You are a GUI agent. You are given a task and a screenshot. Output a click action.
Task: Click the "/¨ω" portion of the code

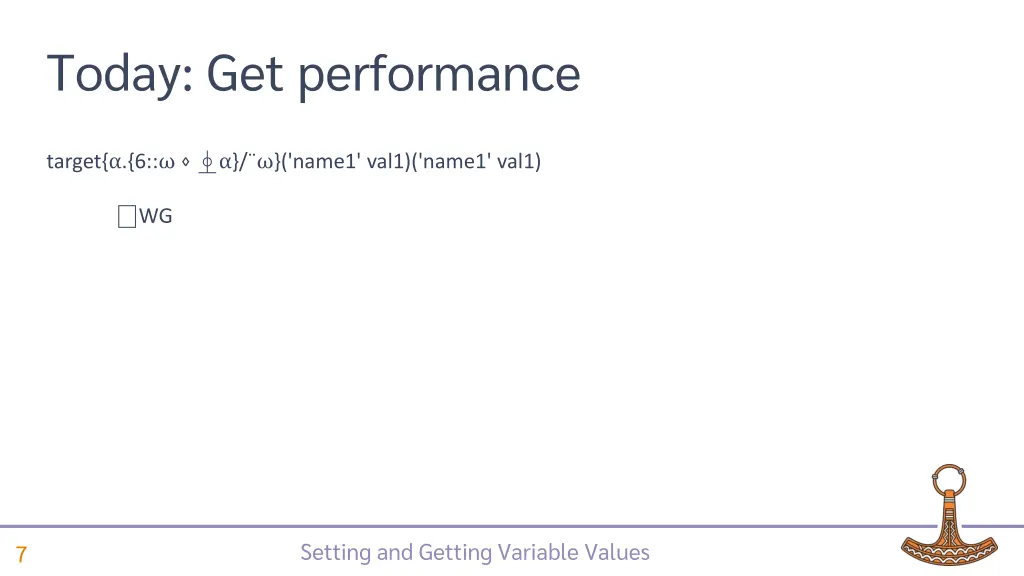(258, 161)
